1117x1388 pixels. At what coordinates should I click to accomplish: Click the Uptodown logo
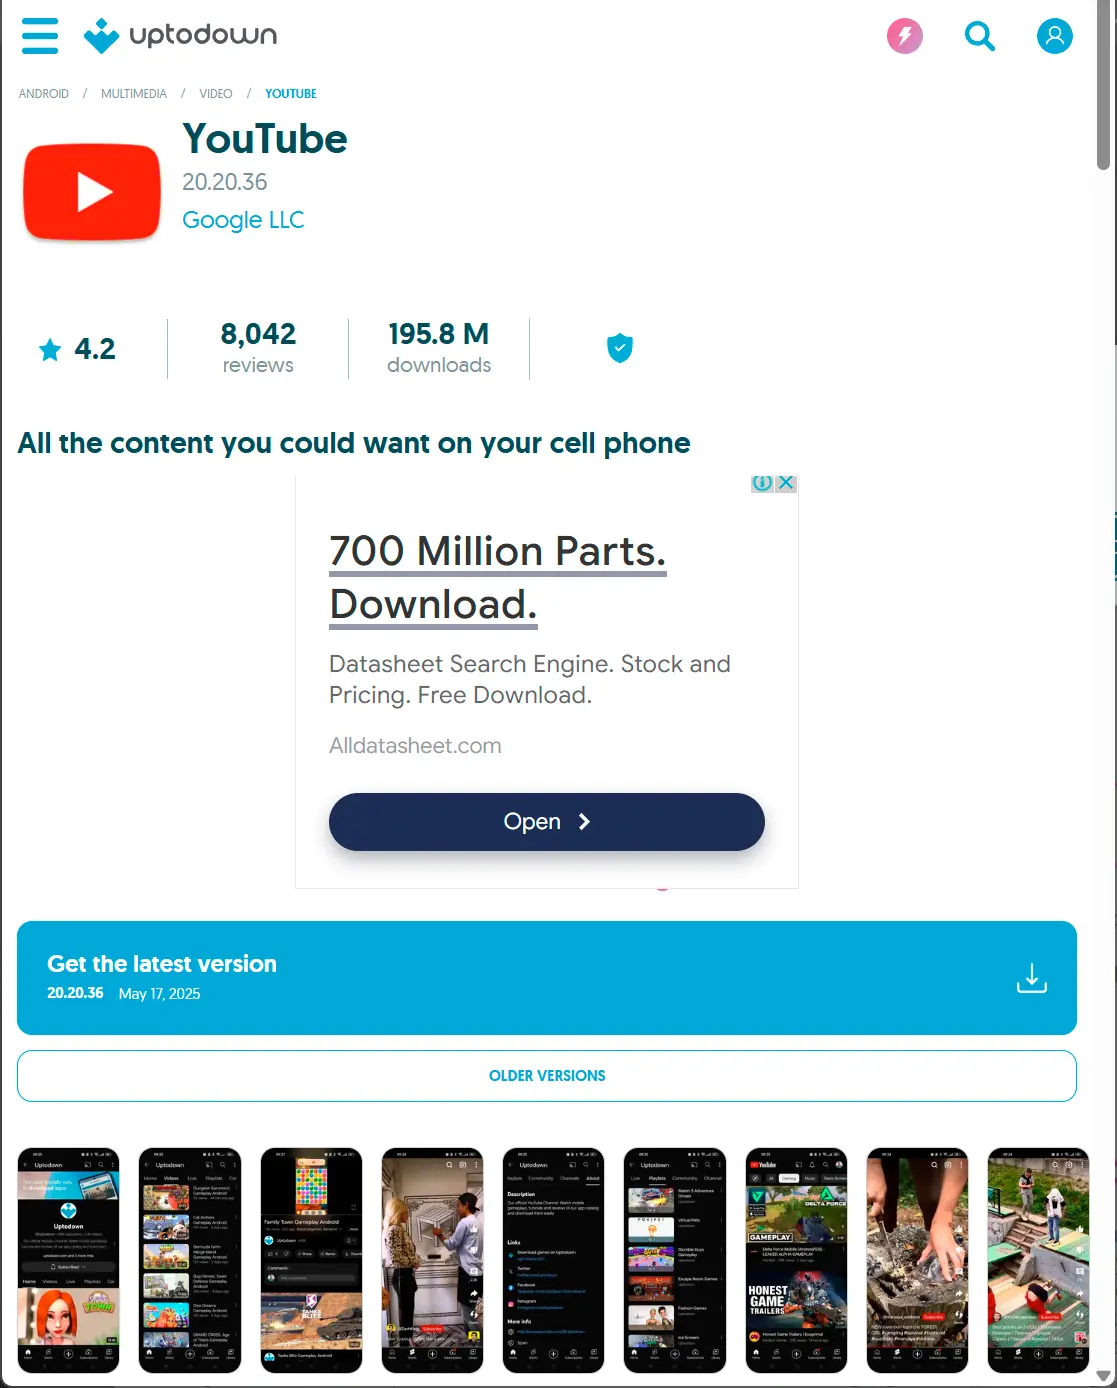click(180, 36)
